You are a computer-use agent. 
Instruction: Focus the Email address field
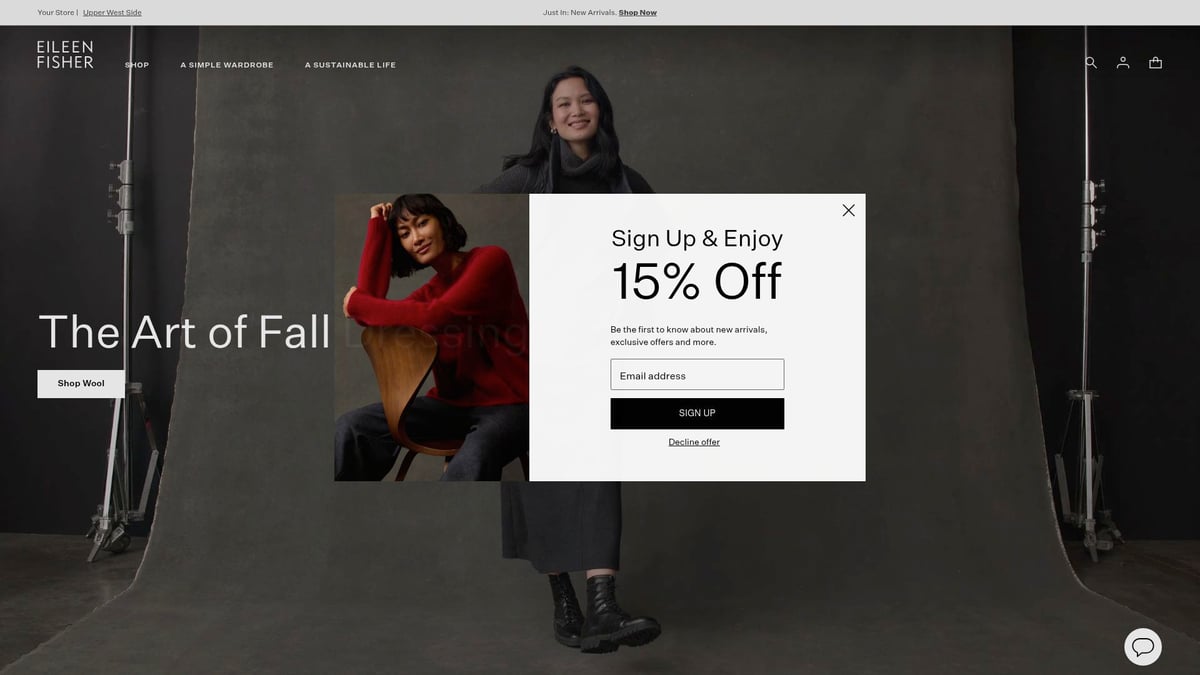(x=697, y=375)
